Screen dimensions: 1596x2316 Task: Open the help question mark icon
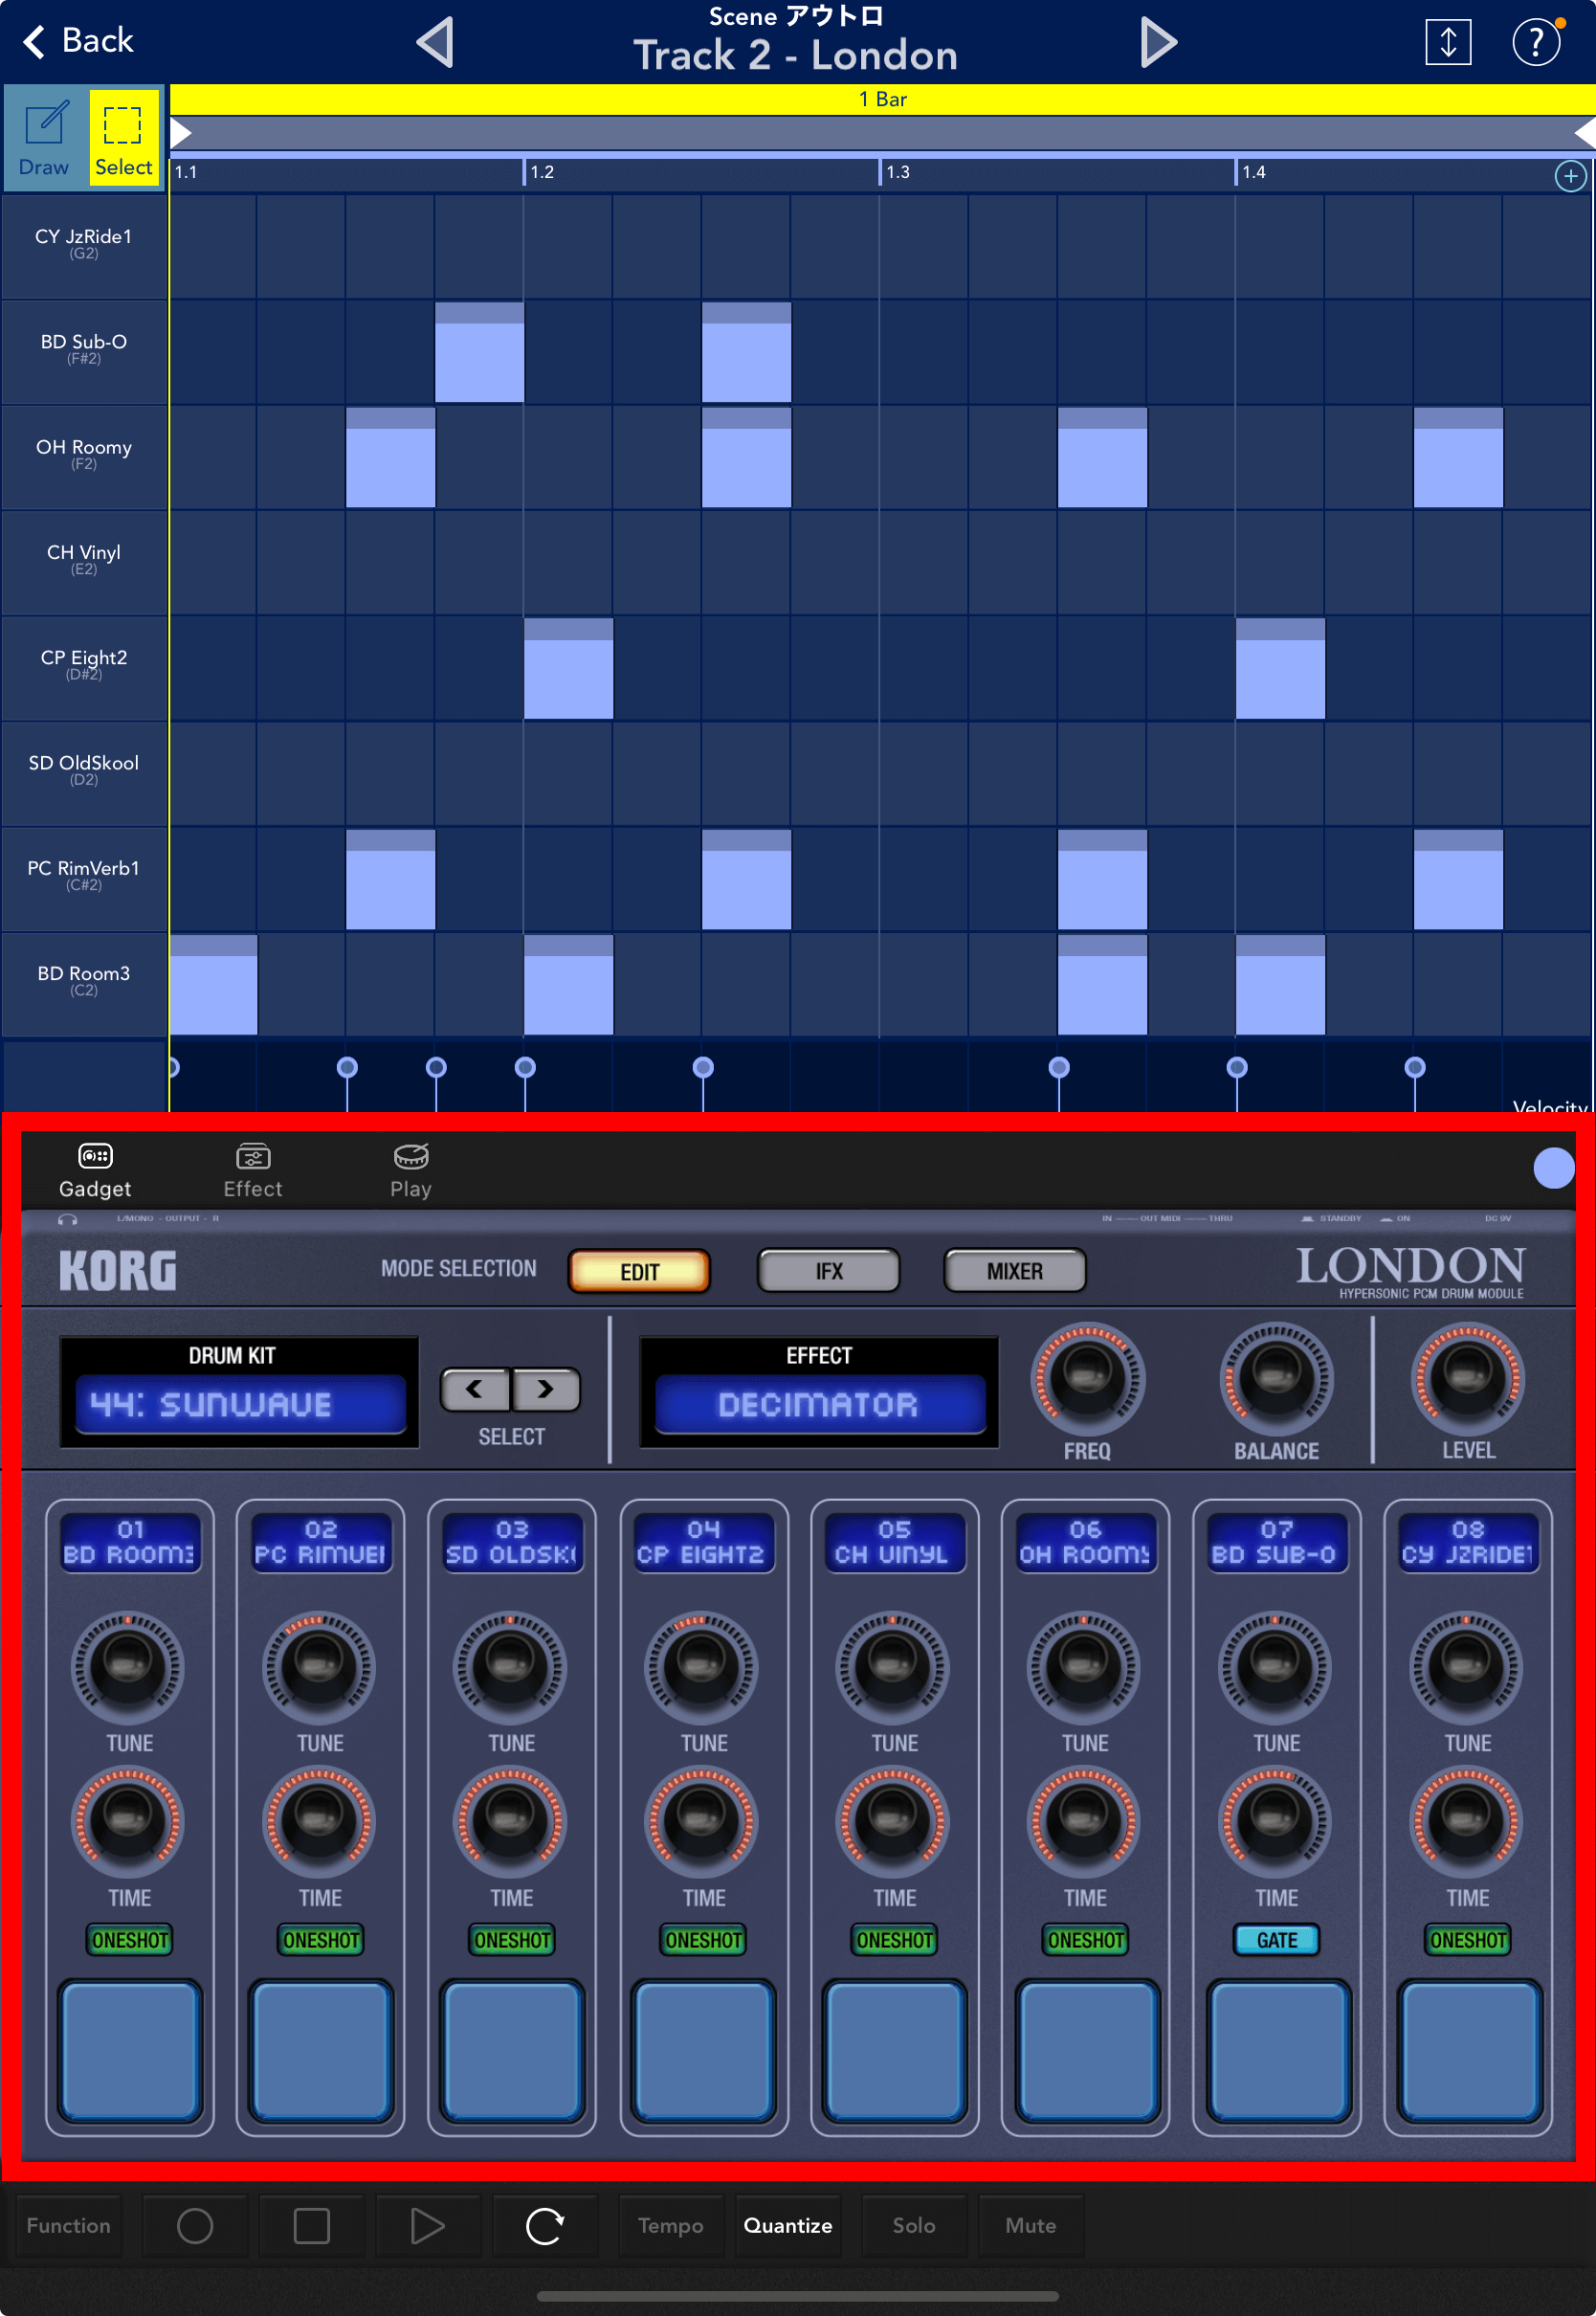[x=1536, y=42]
